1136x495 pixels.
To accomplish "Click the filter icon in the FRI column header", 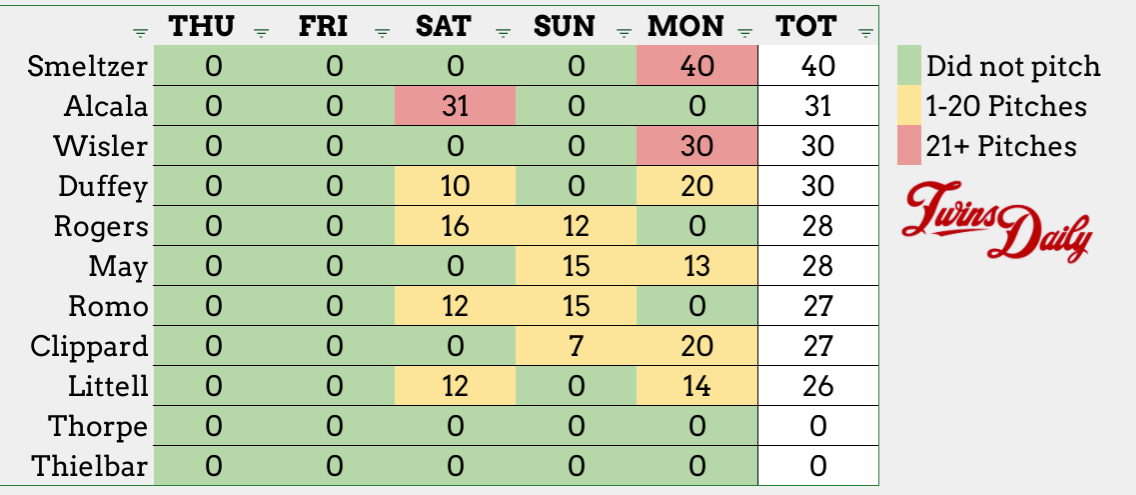I will click(381, 32).
